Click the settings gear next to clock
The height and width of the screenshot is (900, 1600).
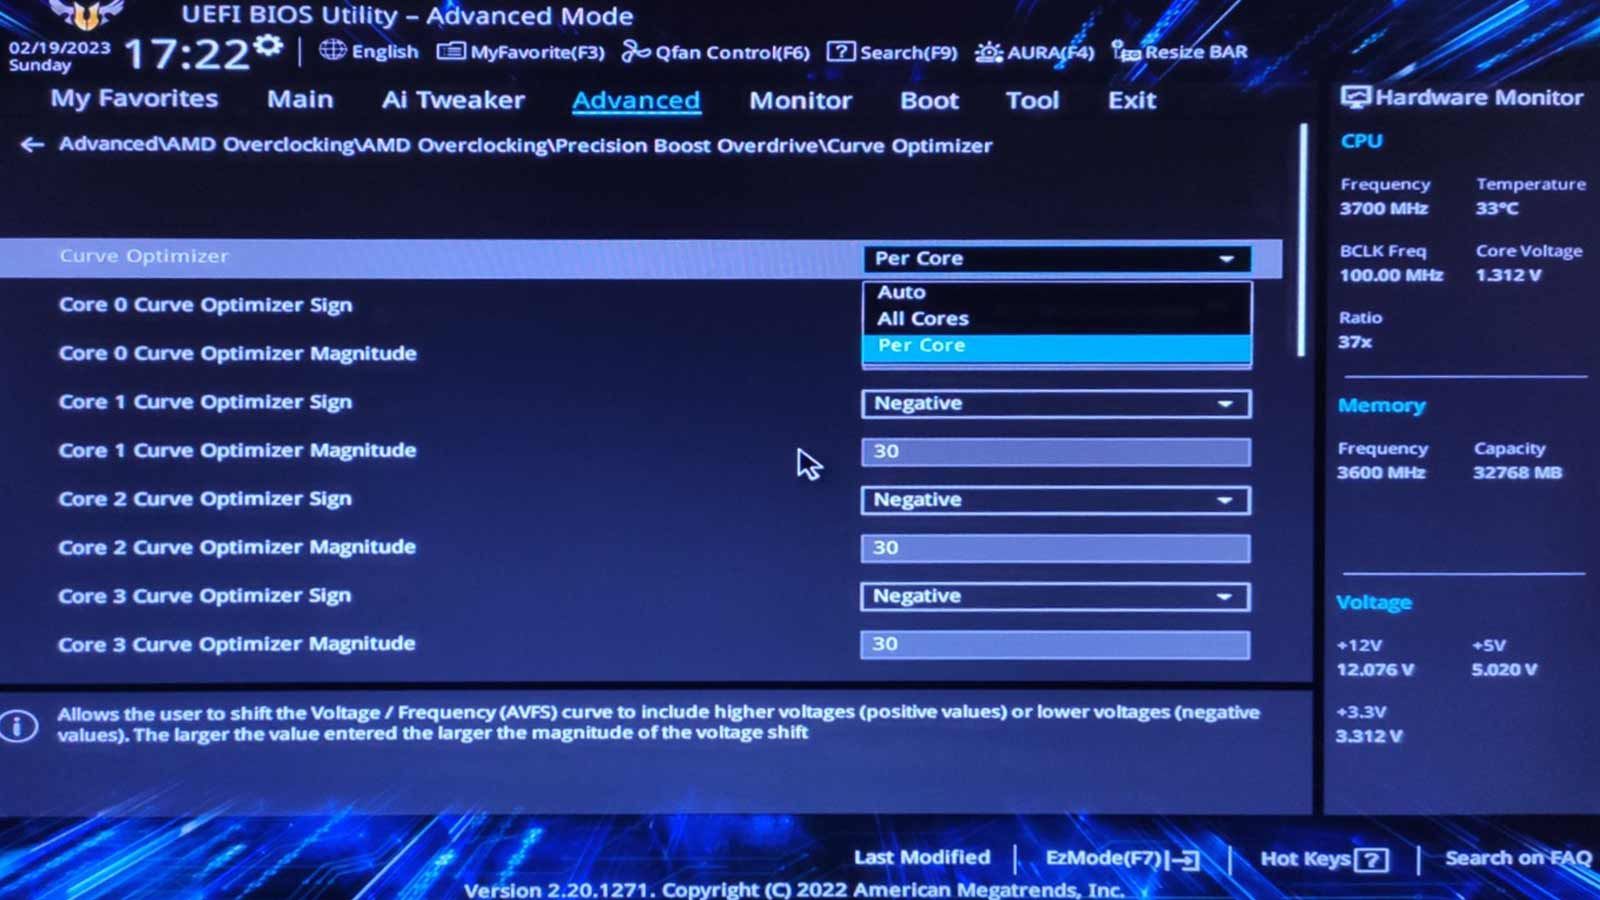coord(268,46)
